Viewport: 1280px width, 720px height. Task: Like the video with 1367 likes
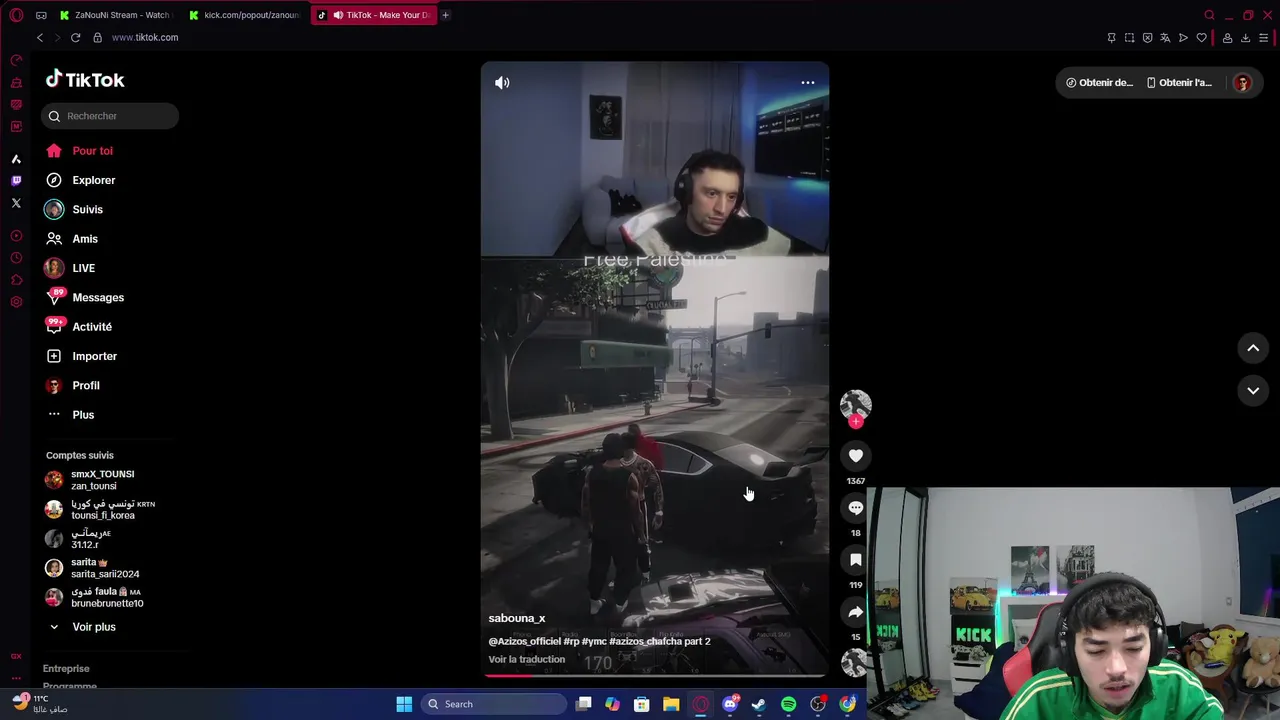point(856,456)
